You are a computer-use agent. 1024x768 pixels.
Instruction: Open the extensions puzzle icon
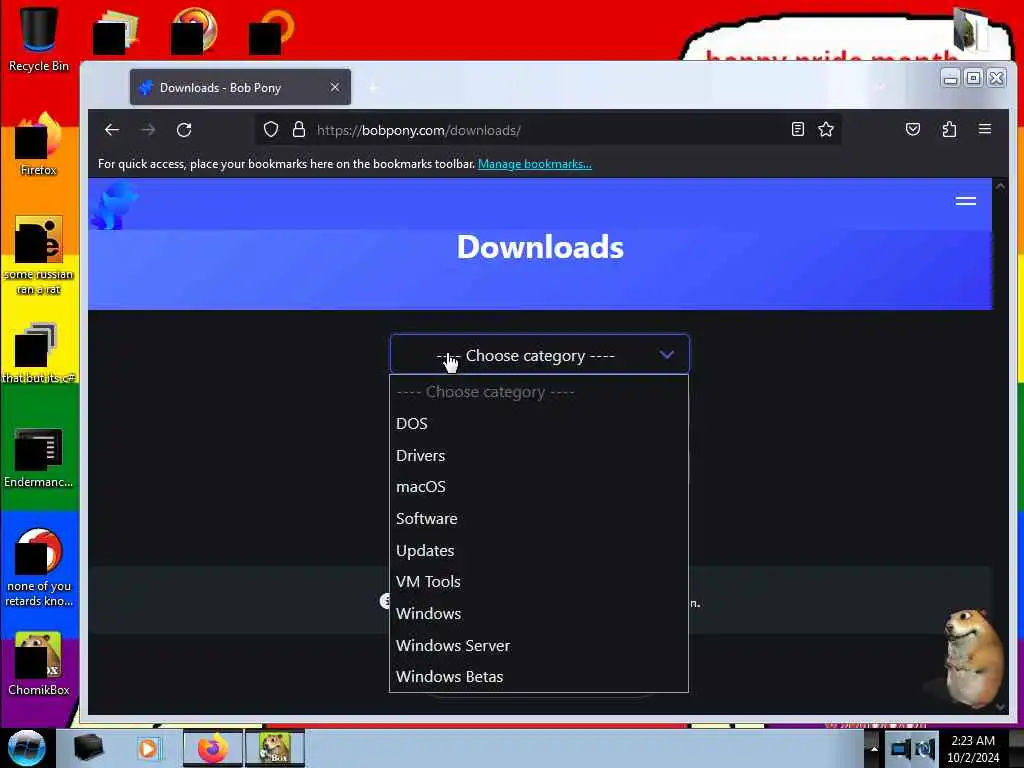950,129
